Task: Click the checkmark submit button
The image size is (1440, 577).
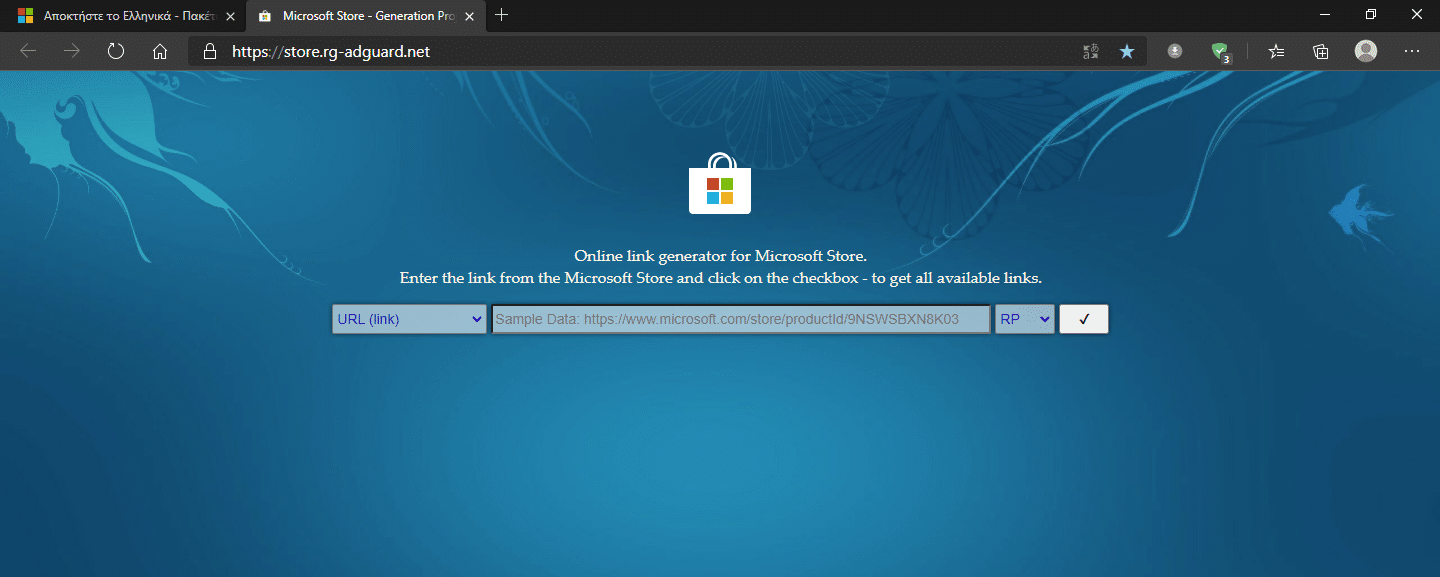Action: point(1084,319)
